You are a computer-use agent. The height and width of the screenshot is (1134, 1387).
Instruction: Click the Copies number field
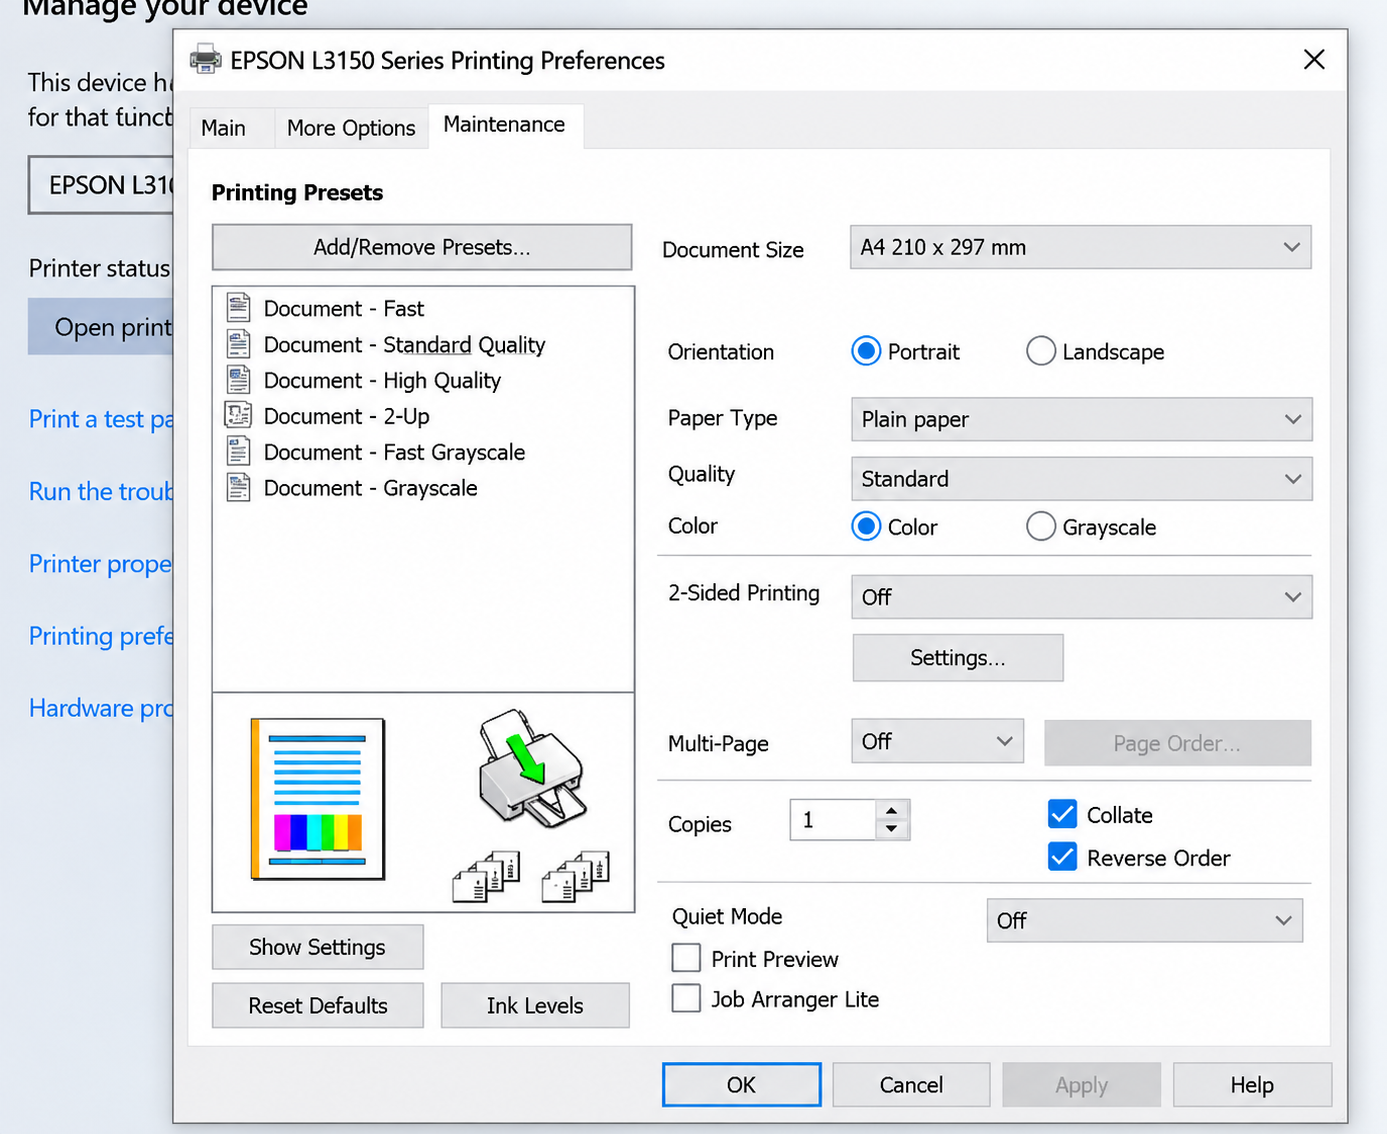(x=833, y=820)
